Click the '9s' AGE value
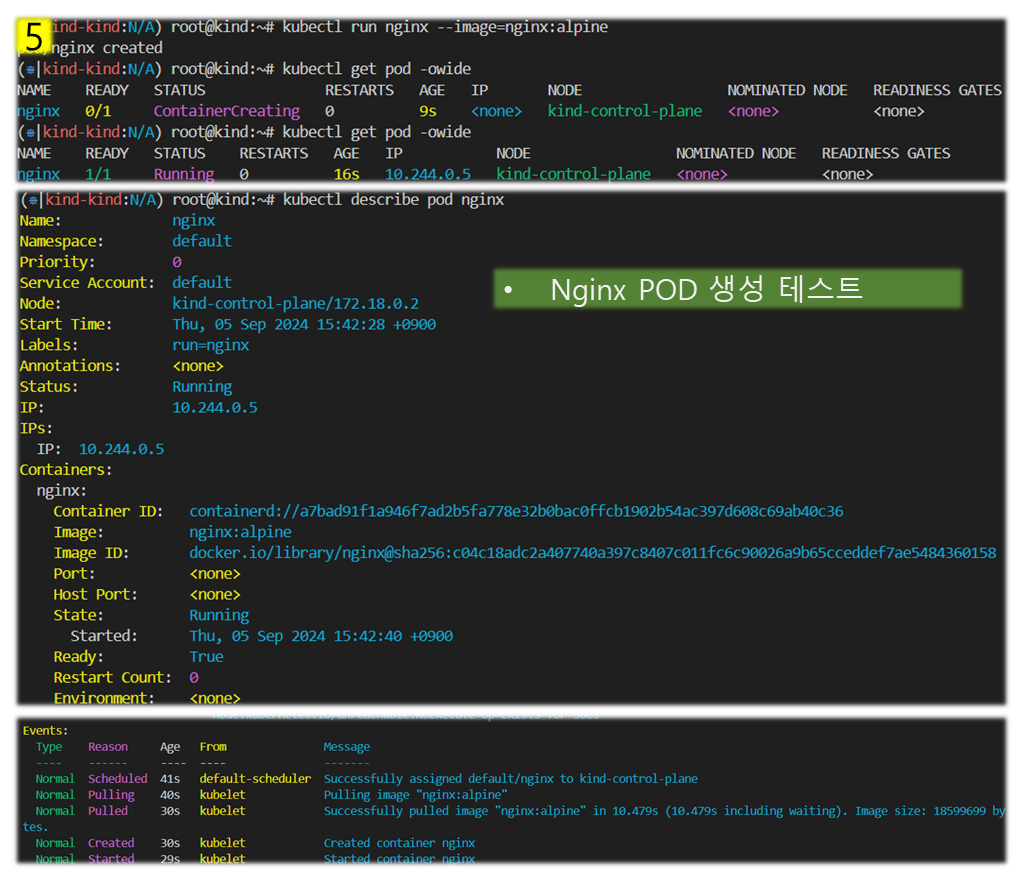This screenshot has height=869, width=1012. click(428, 111)
